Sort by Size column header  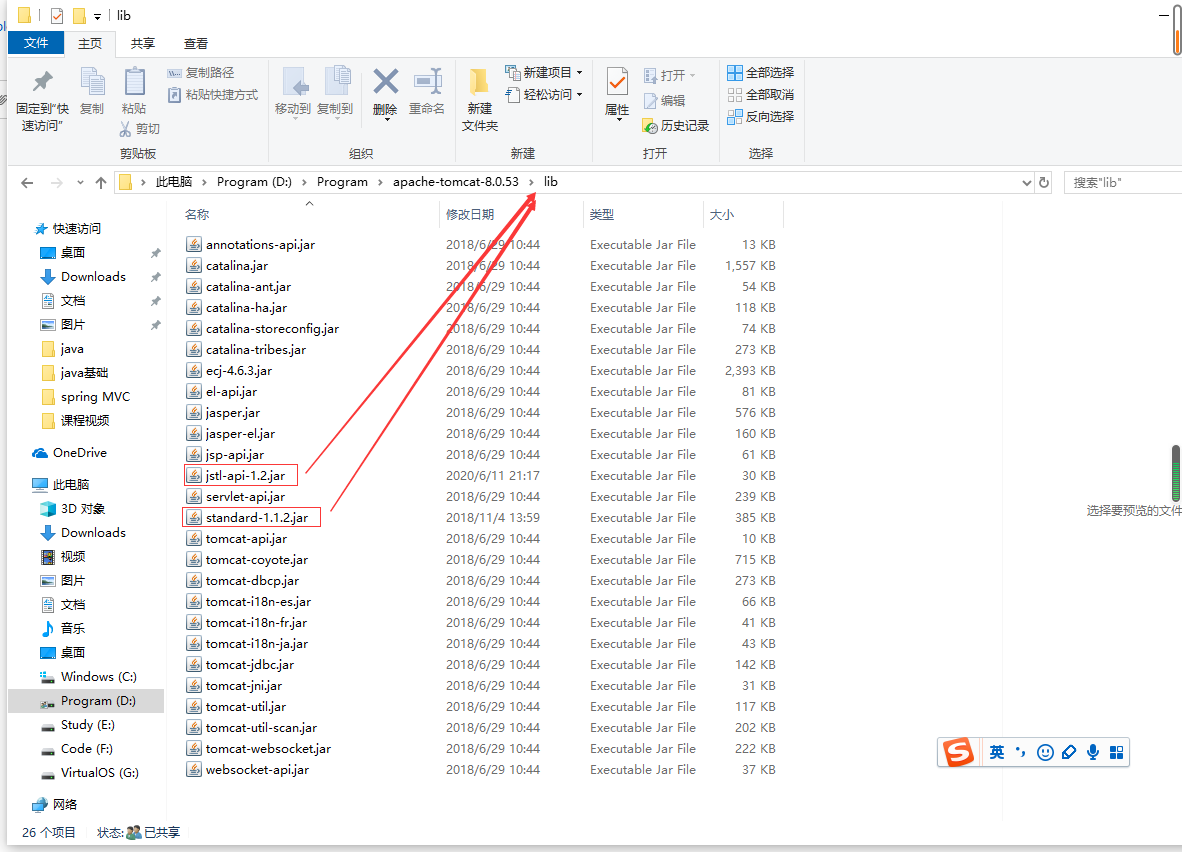click(x=721, y=215)
